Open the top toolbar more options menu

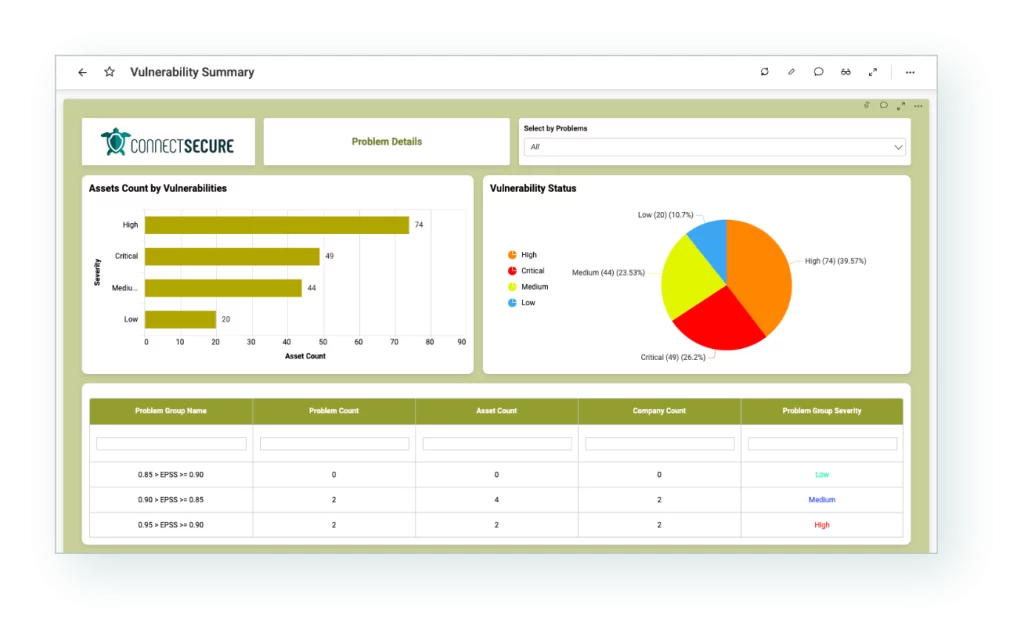(x=910, y=72)
